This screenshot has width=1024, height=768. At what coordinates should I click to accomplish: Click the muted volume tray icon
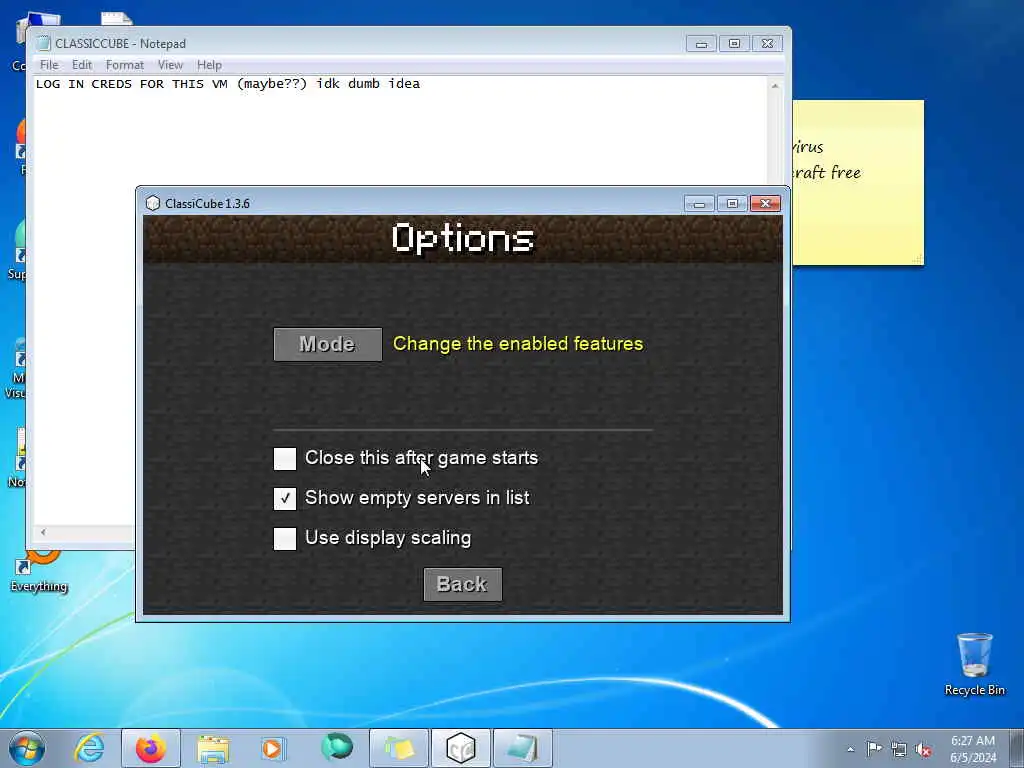(923, 749)
